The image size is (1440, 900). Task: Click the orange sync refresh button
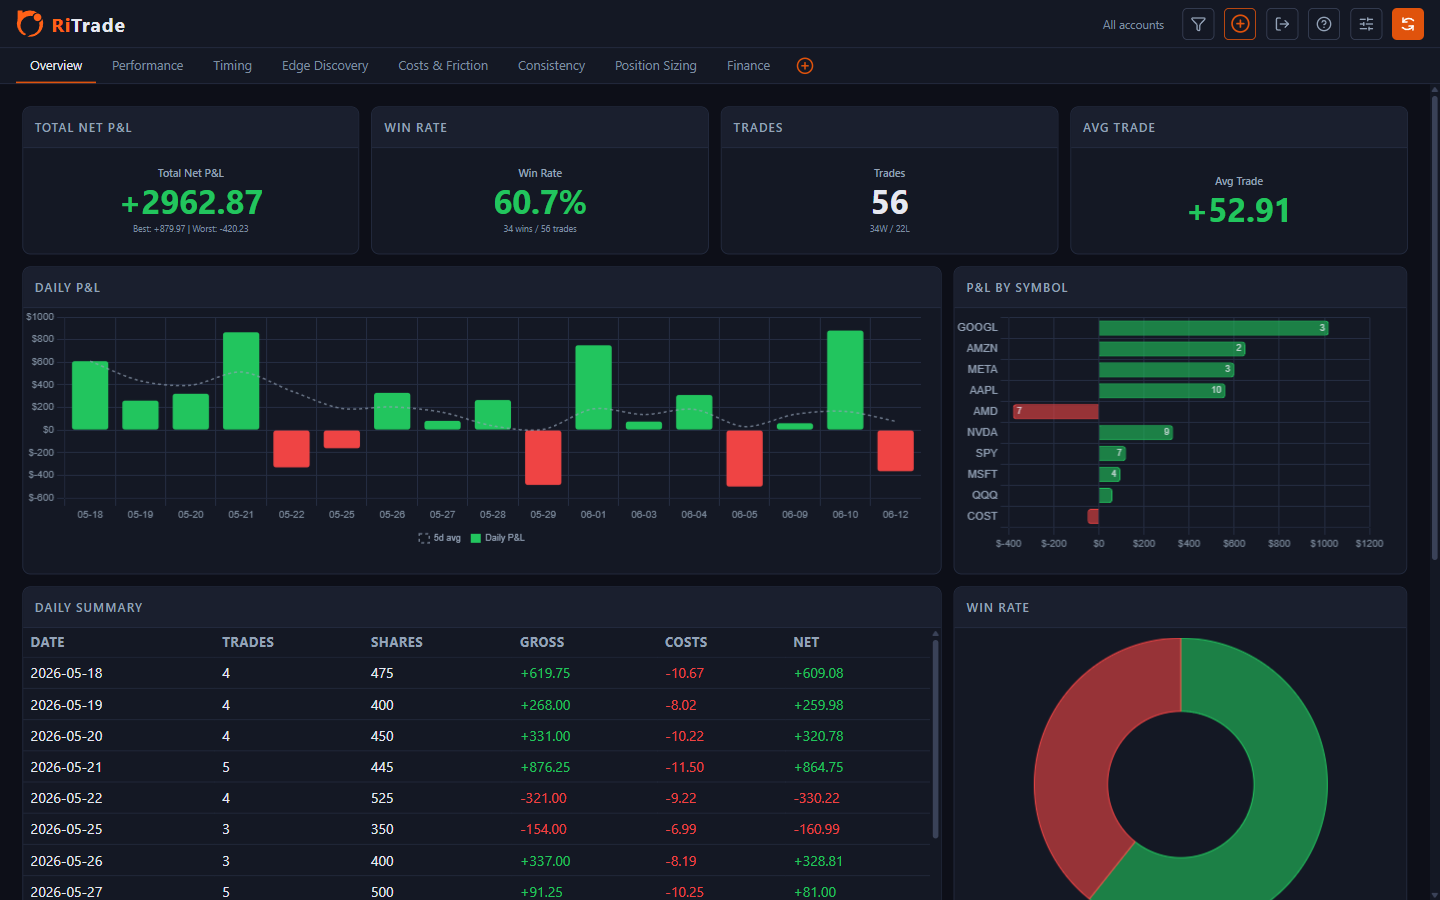click(x=1408, y=24)
